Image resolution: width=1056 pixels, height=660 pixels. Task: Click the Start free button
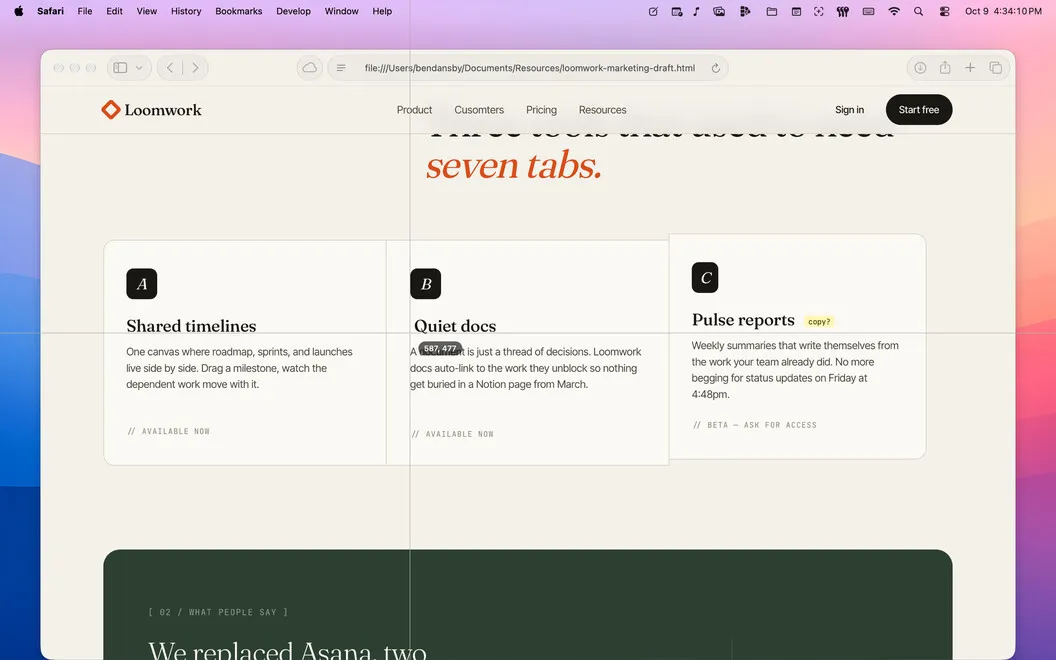click(919, 110)
